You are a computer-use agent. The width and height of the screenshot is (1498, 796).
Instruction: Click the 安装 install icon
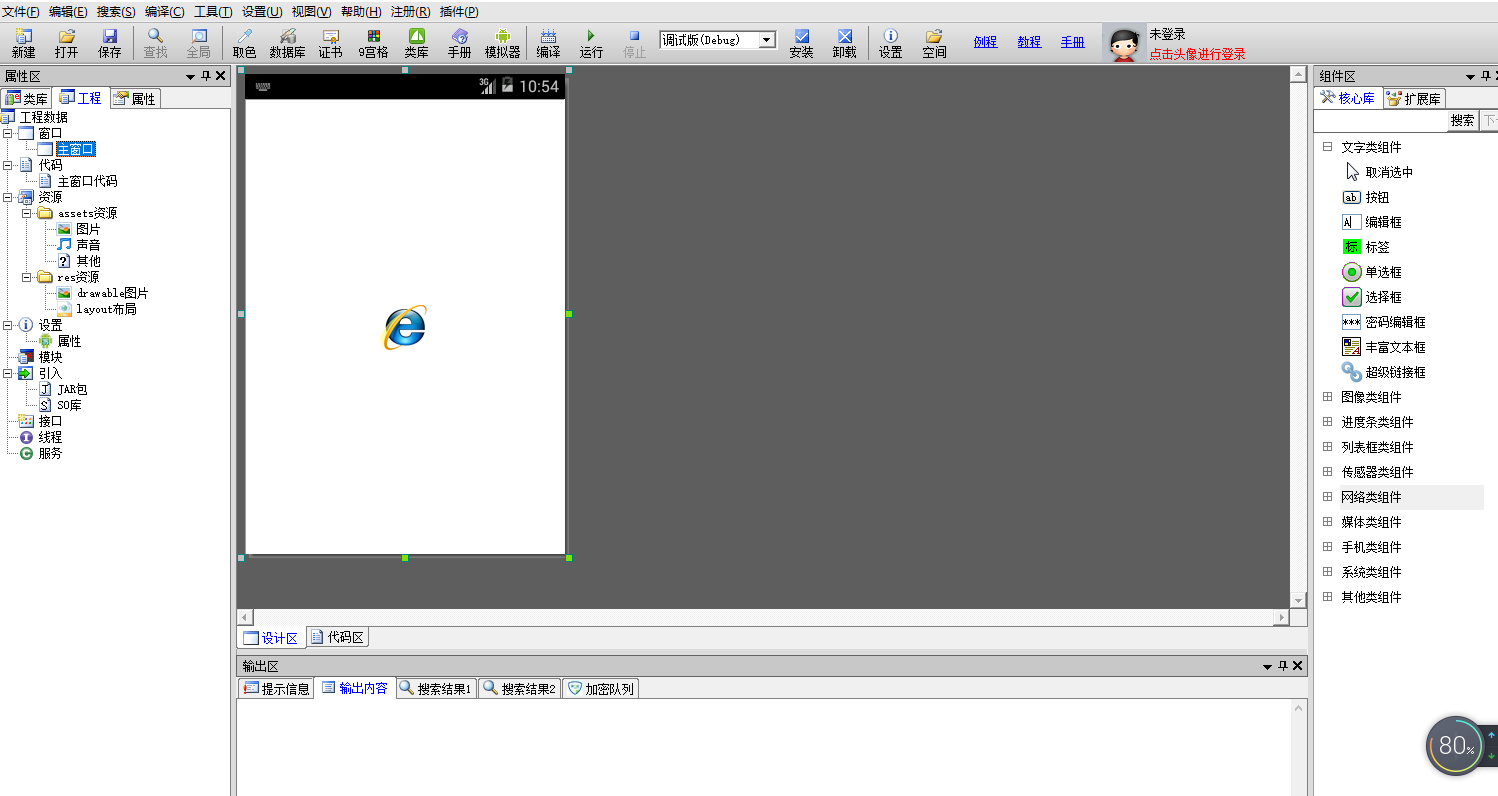click(x=801, y=43)
